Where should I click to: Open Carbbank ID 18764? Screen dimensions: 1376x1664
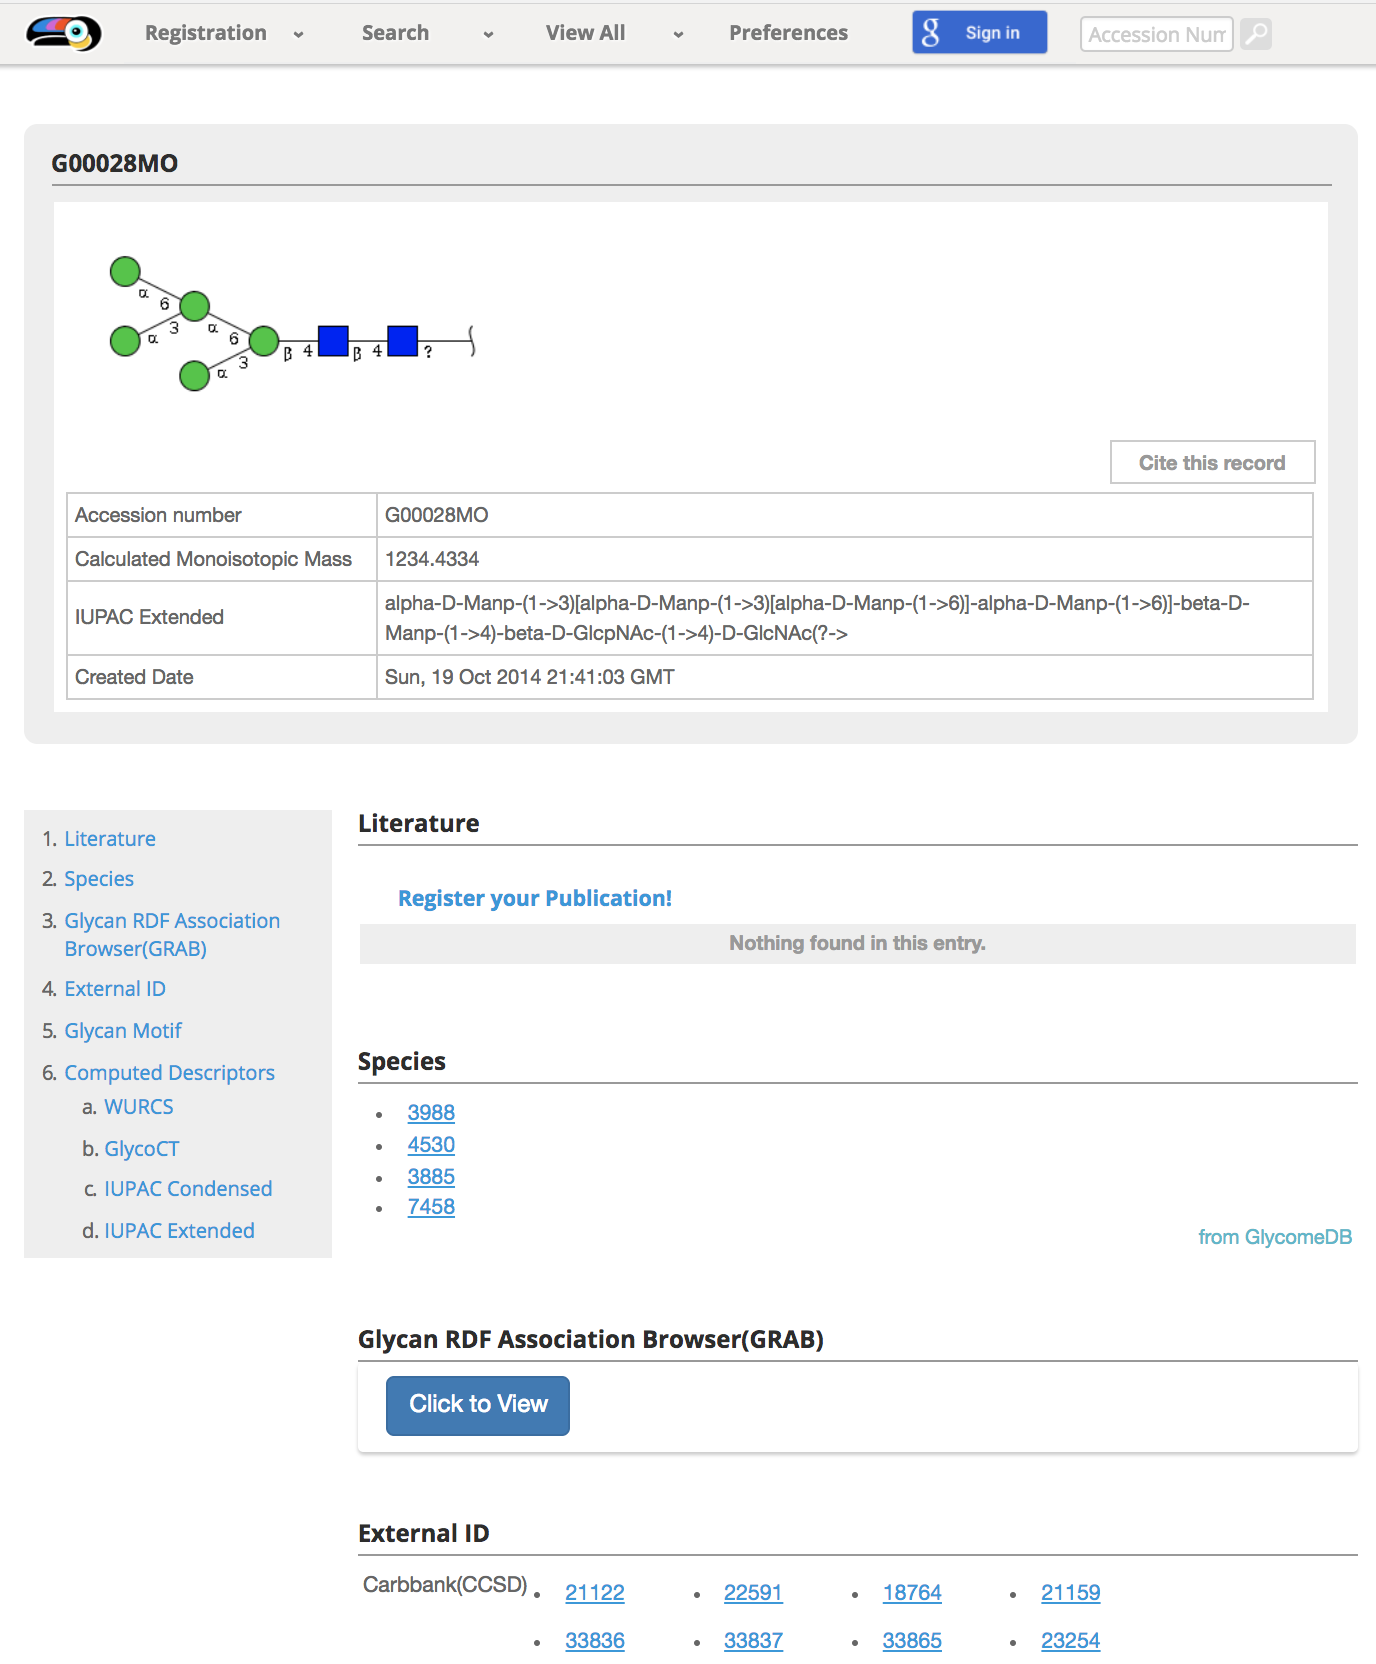click(912, 1593)
